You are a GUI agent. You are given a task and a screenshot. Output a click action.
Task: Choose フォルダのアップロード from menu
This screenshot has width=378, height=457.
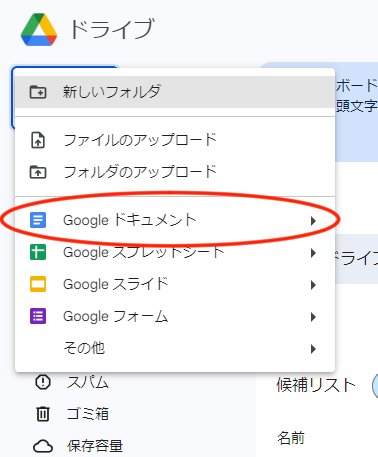point(175,172)
